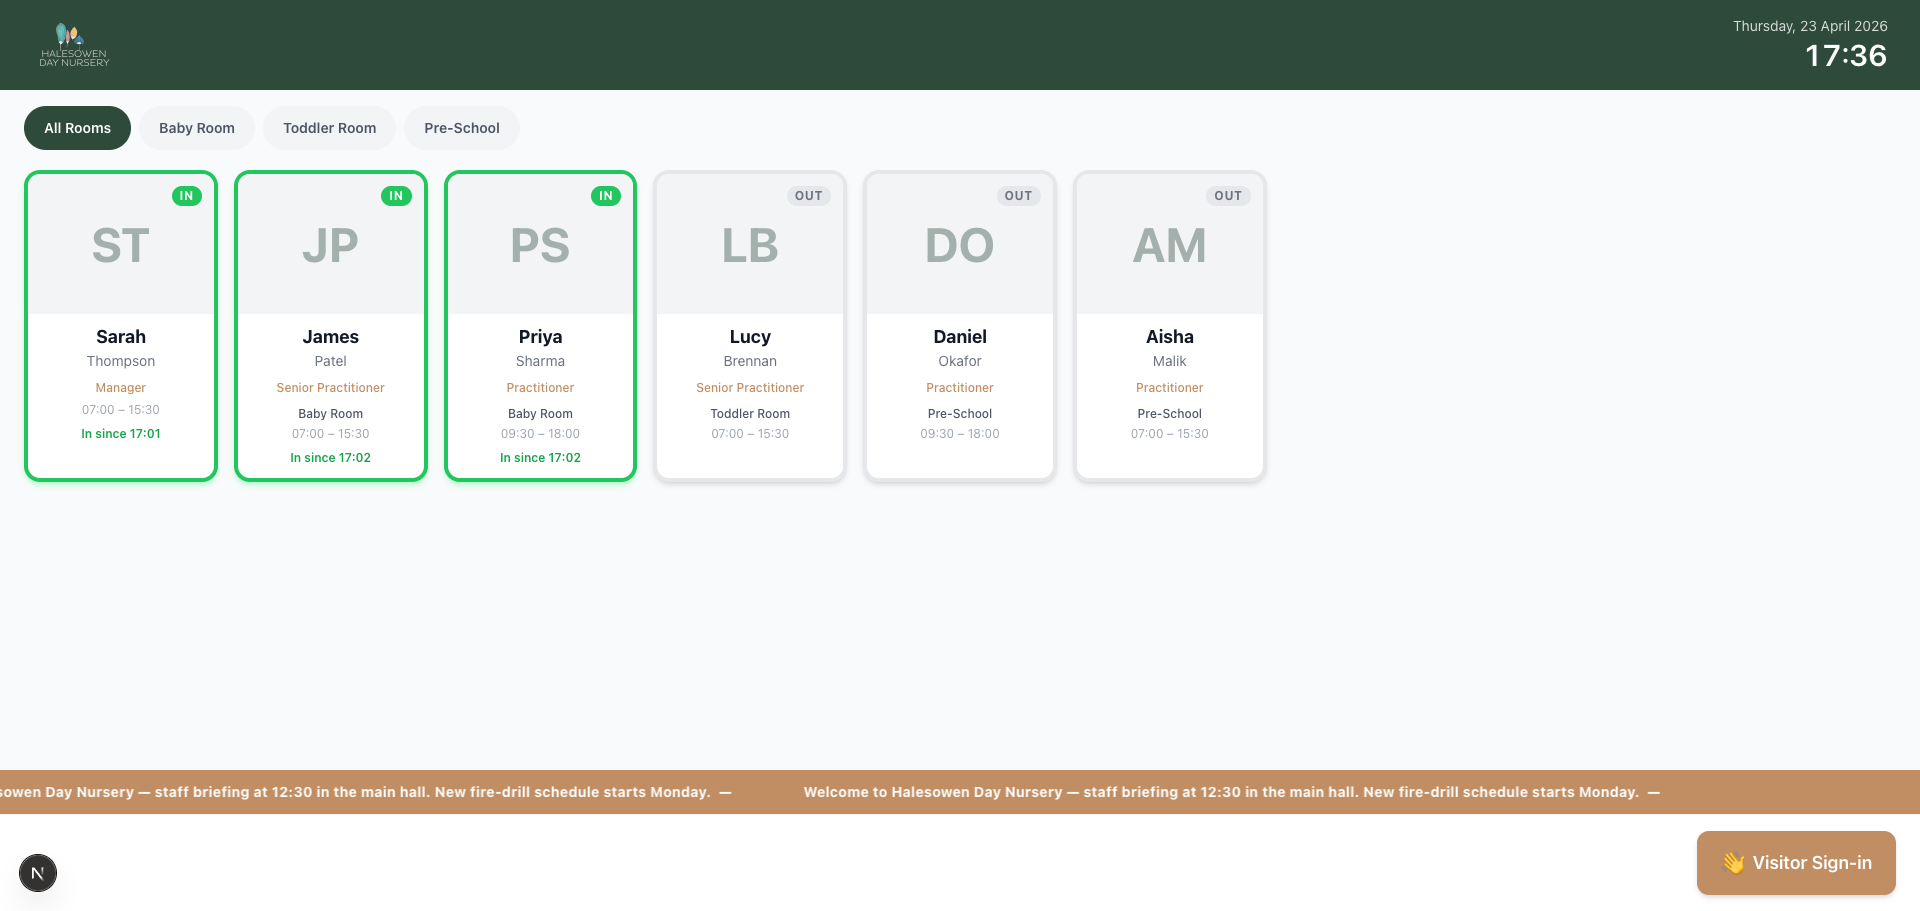The height and width of the screenshot is (911, 1920).
Task: Switch to the Baby Room tab
Action: [197, 128]
